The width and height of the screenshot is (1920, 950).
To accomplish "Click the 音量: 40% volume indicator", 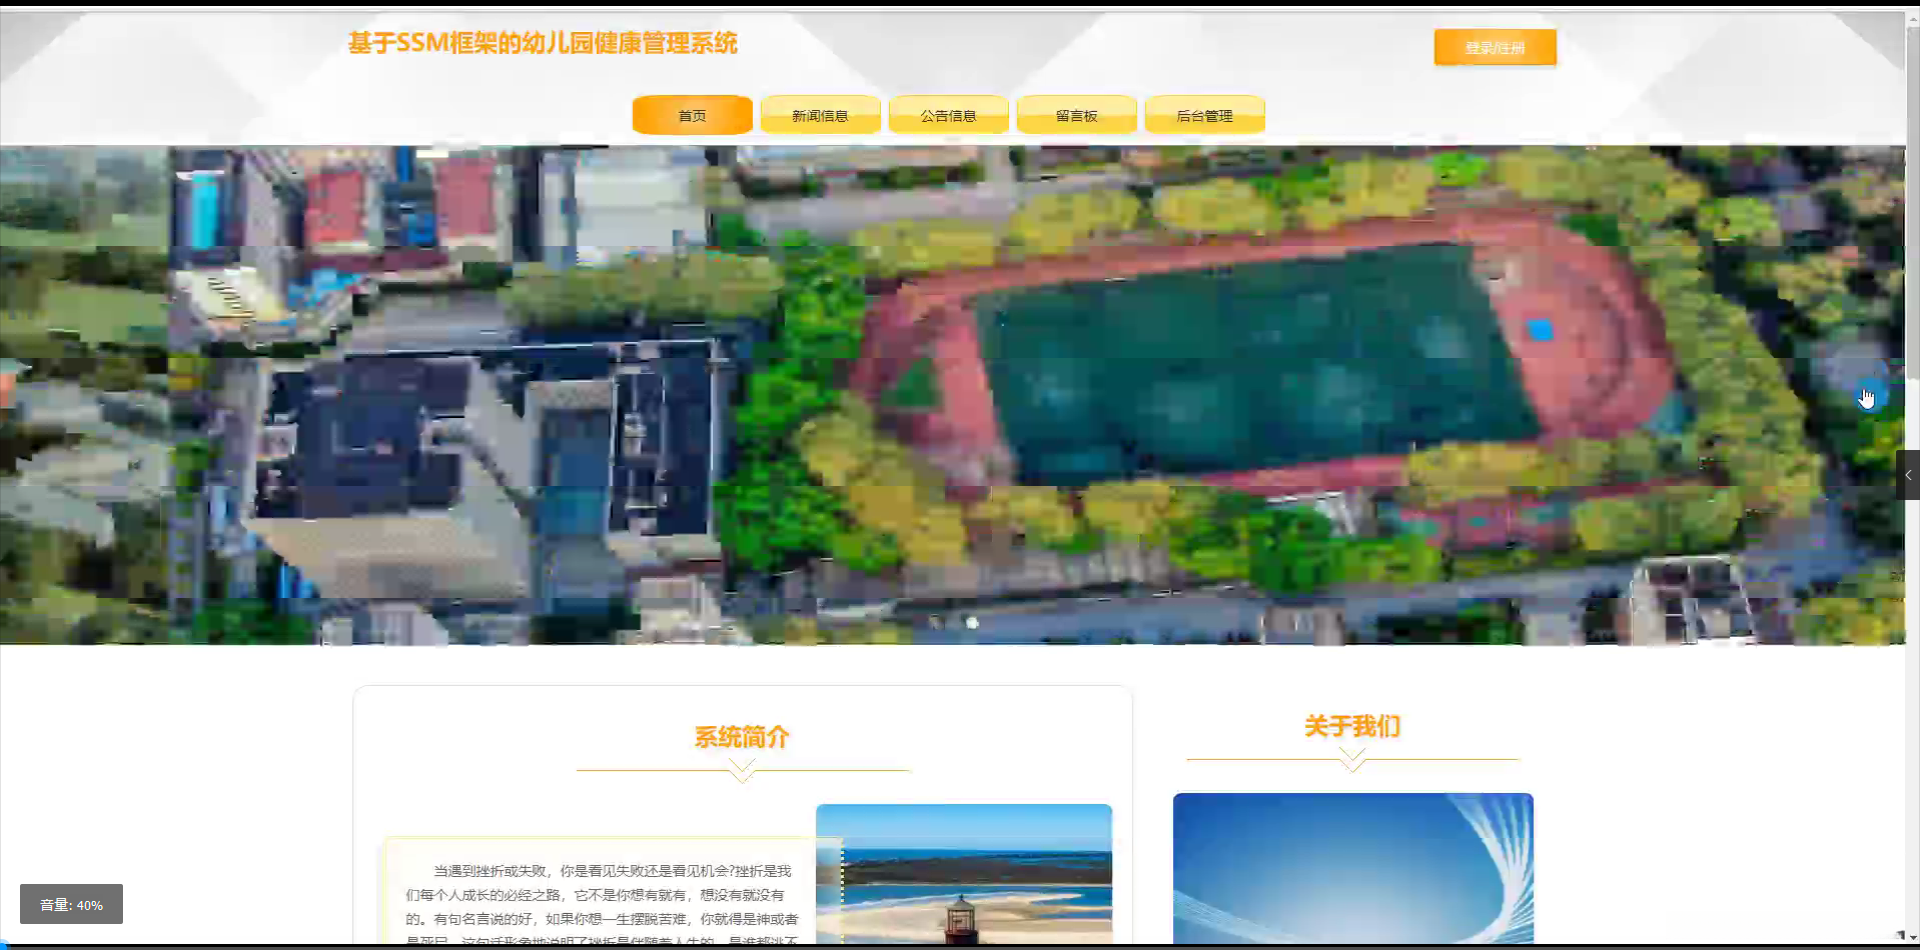I will 71,904.
